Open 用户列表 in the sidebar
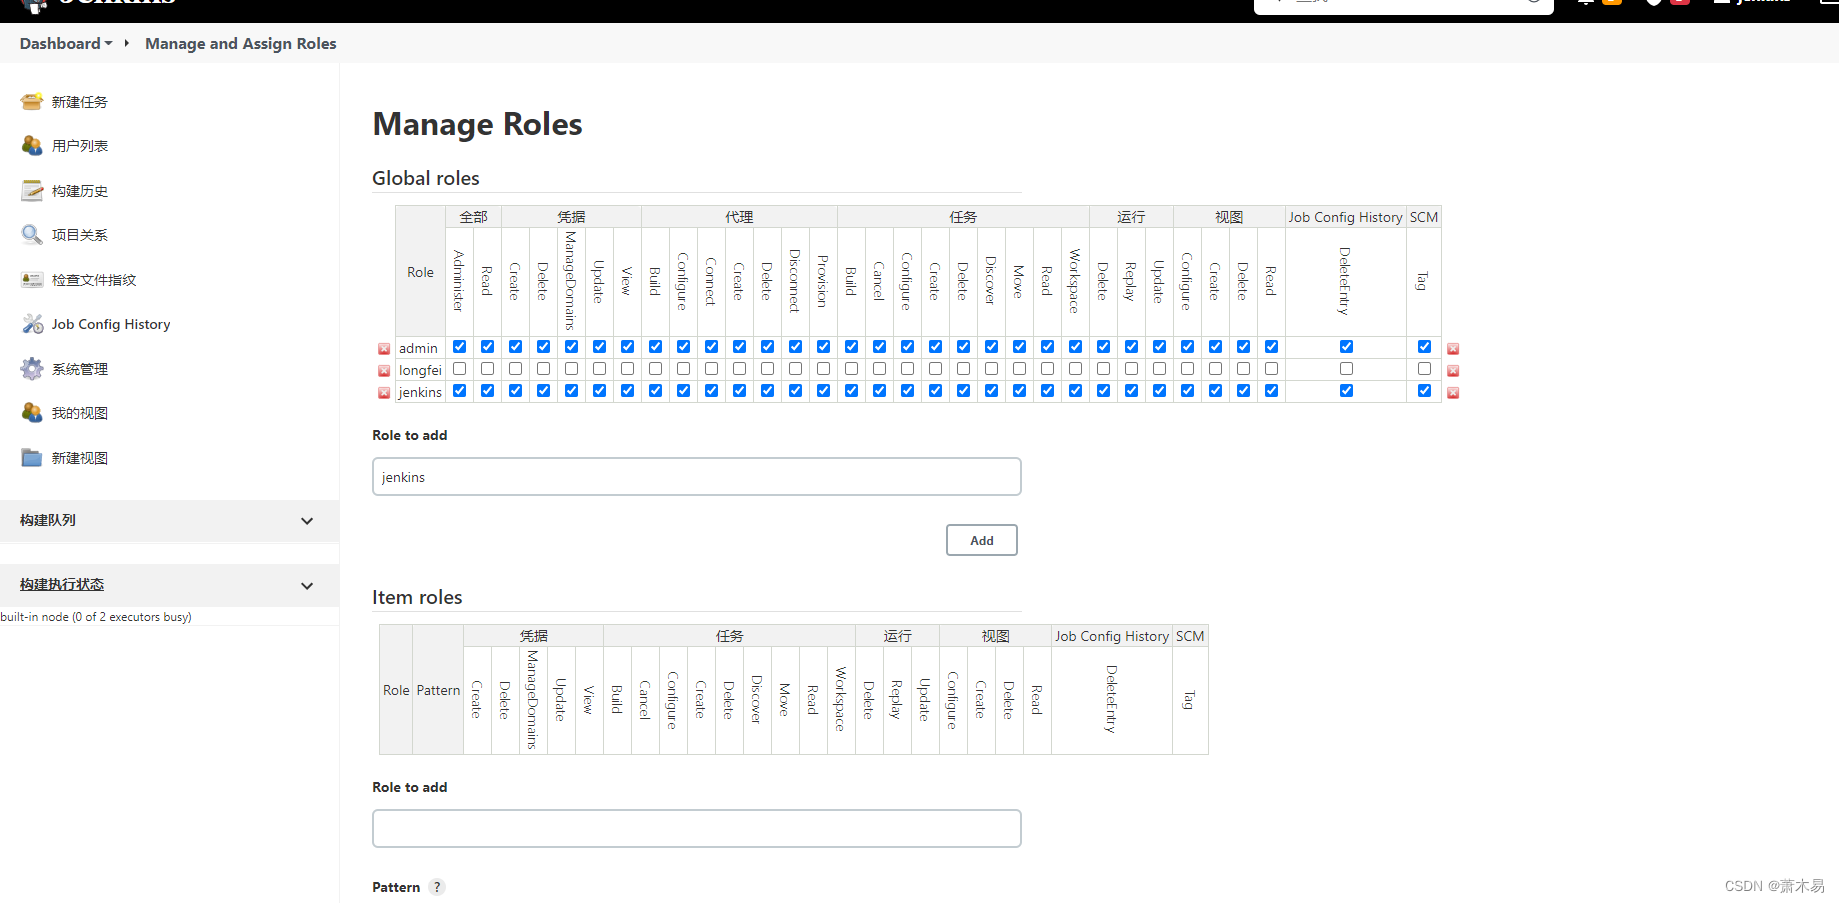The image size is (1839, 903). pyautogui.click(x=80, y=146)
